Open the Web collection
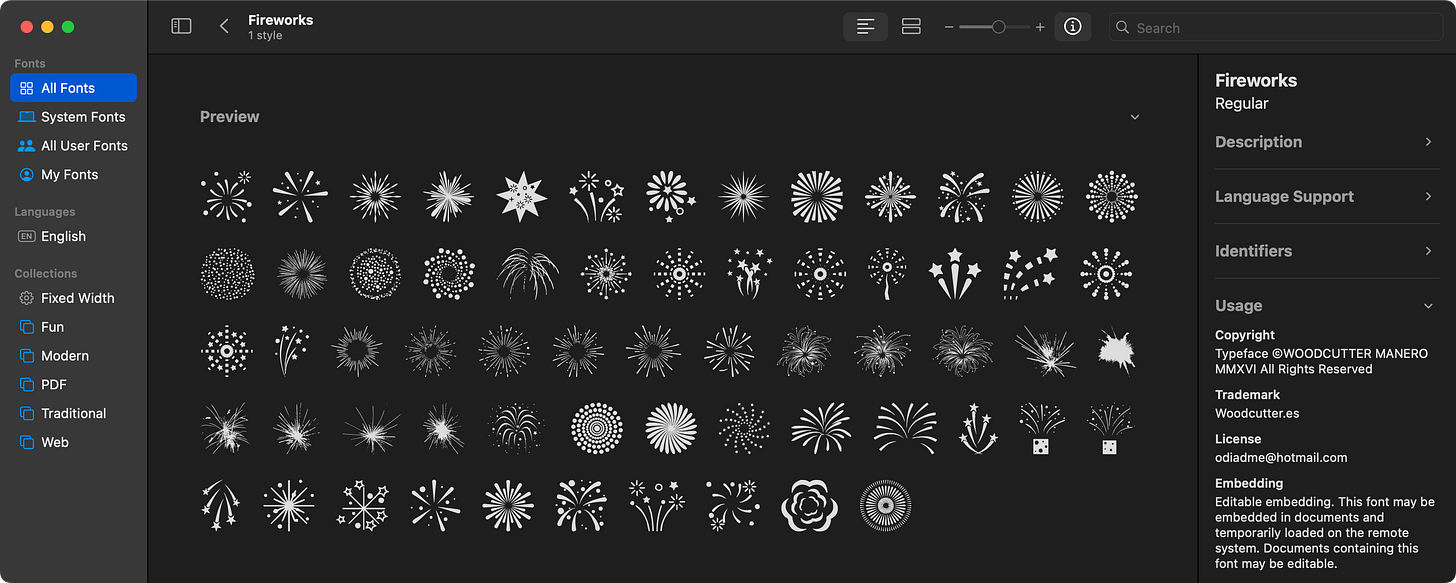This screenshot has width=1456, height=583. coord(73,442)
